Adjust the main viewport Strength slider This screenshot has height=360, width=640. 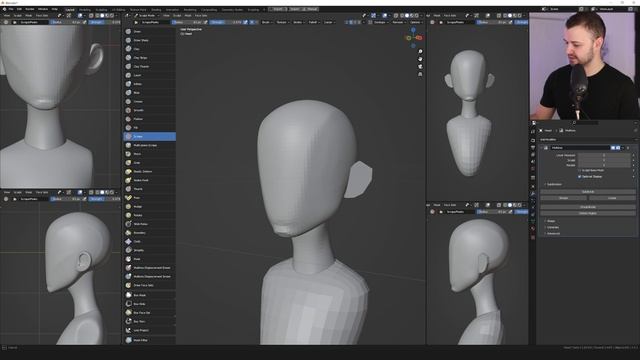226,22
